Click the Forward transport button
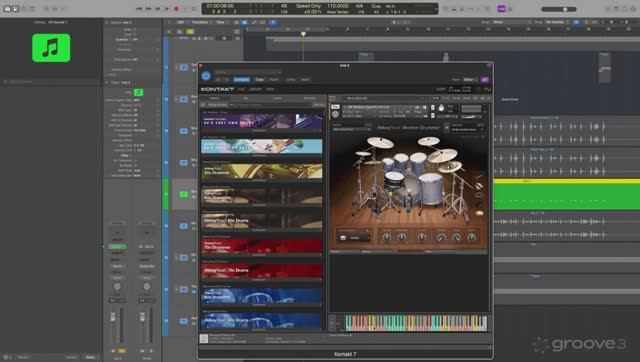This screenshot has height=362, width=640. 148,9
